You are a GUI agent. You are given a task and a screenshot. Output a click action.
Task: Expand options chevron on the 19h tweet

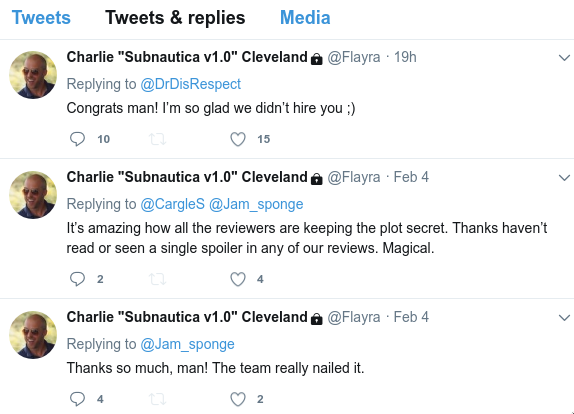tap(564, 57)
